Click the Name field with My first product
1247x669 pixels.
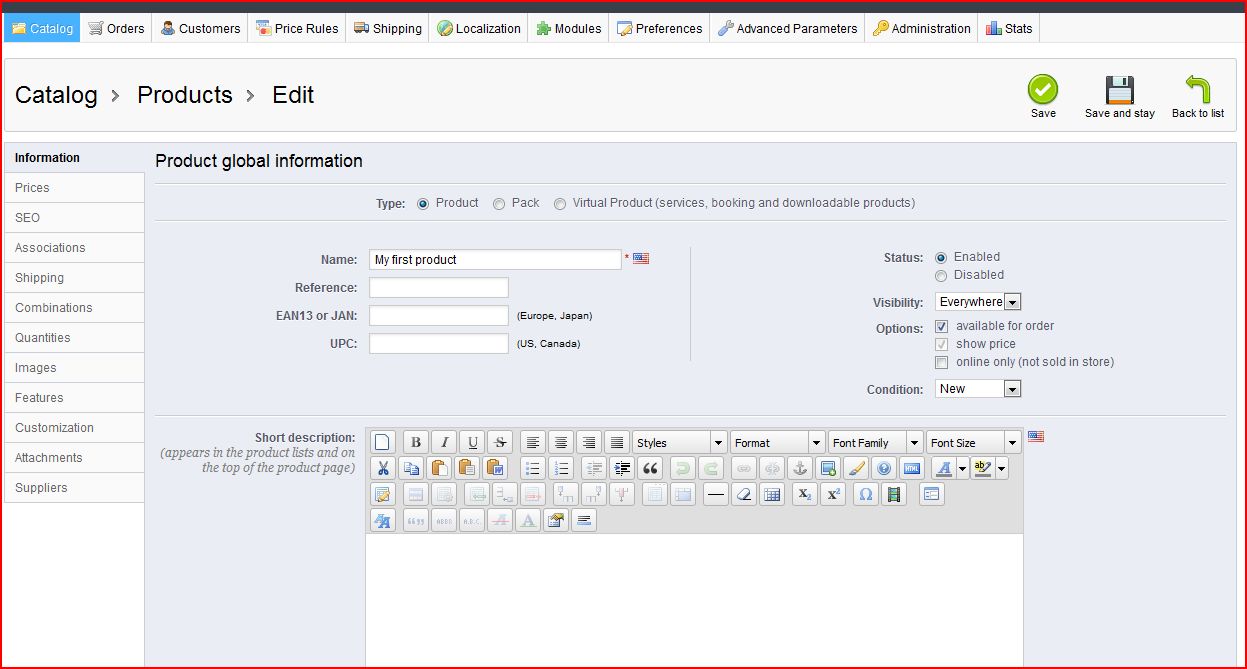pos(495,260)
